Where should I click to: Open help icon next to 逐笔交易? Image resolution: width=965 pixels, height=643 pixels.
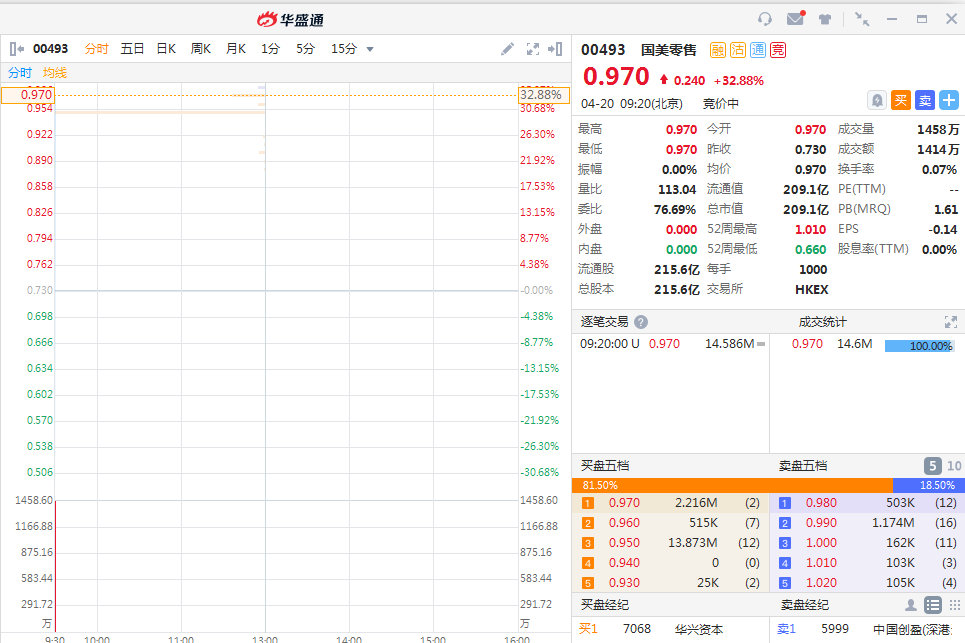pos(641,322)
